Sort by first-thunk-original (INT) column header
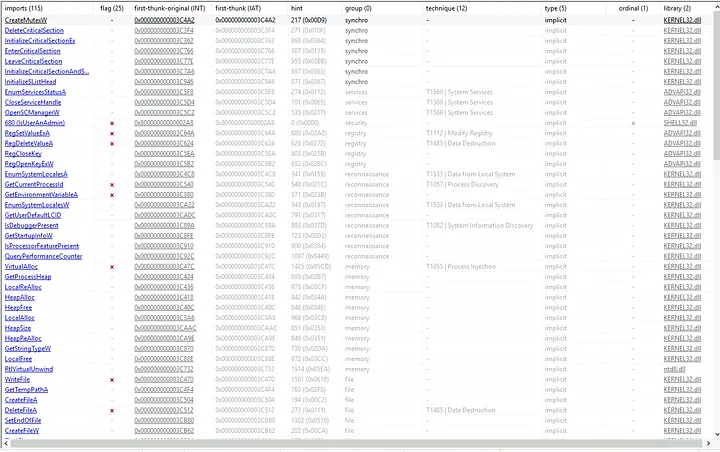The image size is (720, 452). [169, 8]
